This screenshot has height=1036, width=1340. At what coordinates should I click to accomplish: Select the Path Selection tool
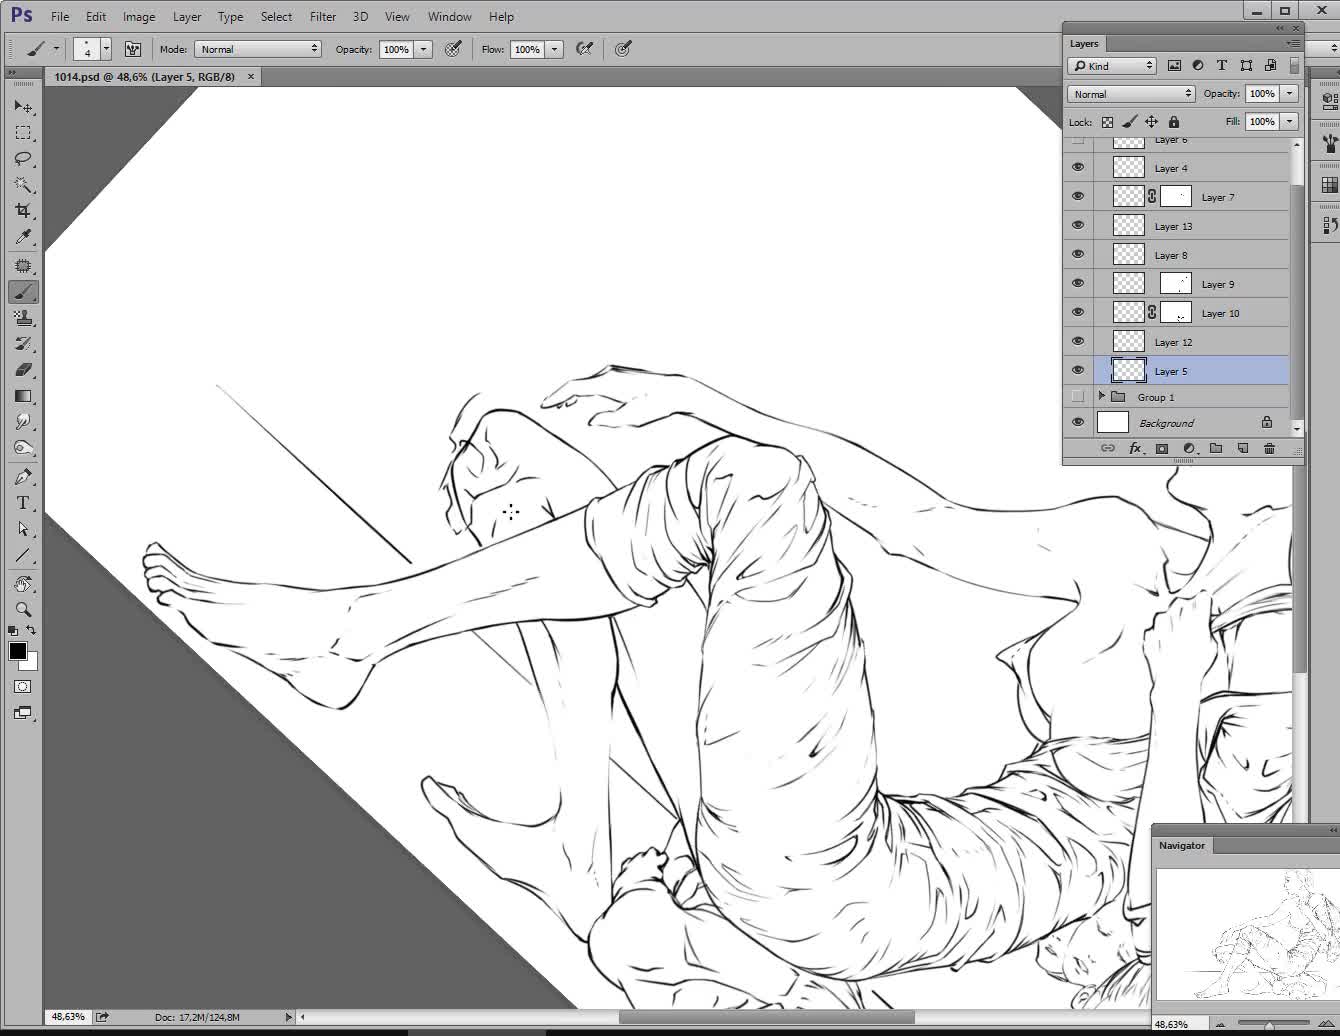coord(23,529)
